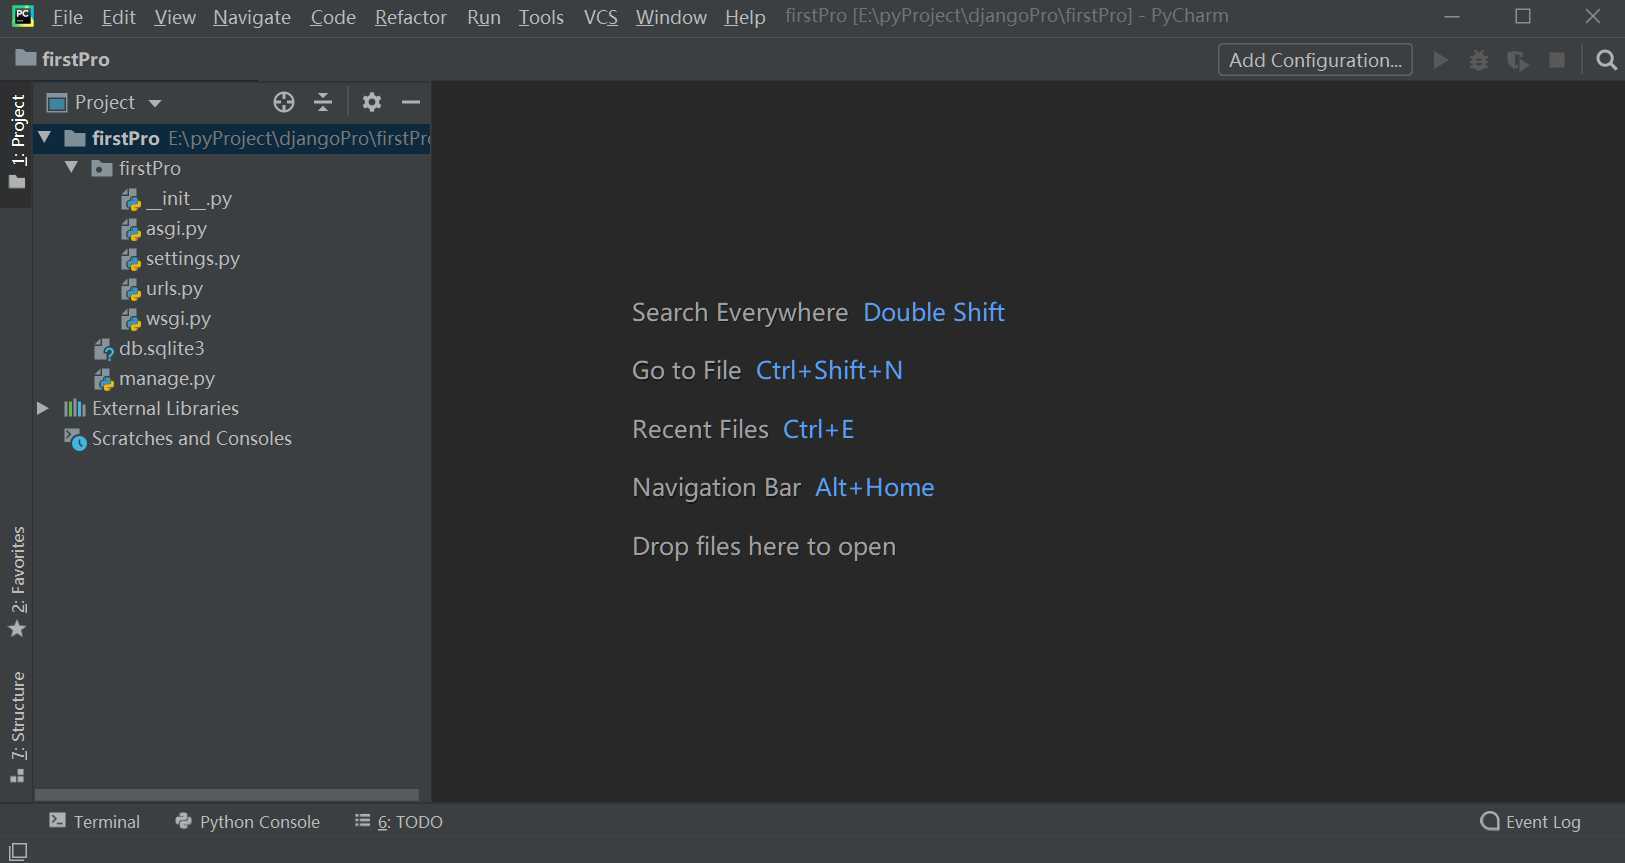Click the Debug bug icon
Viewport: 1625px width, 863px height.
pyautogui.click(x=1479, y=60)
